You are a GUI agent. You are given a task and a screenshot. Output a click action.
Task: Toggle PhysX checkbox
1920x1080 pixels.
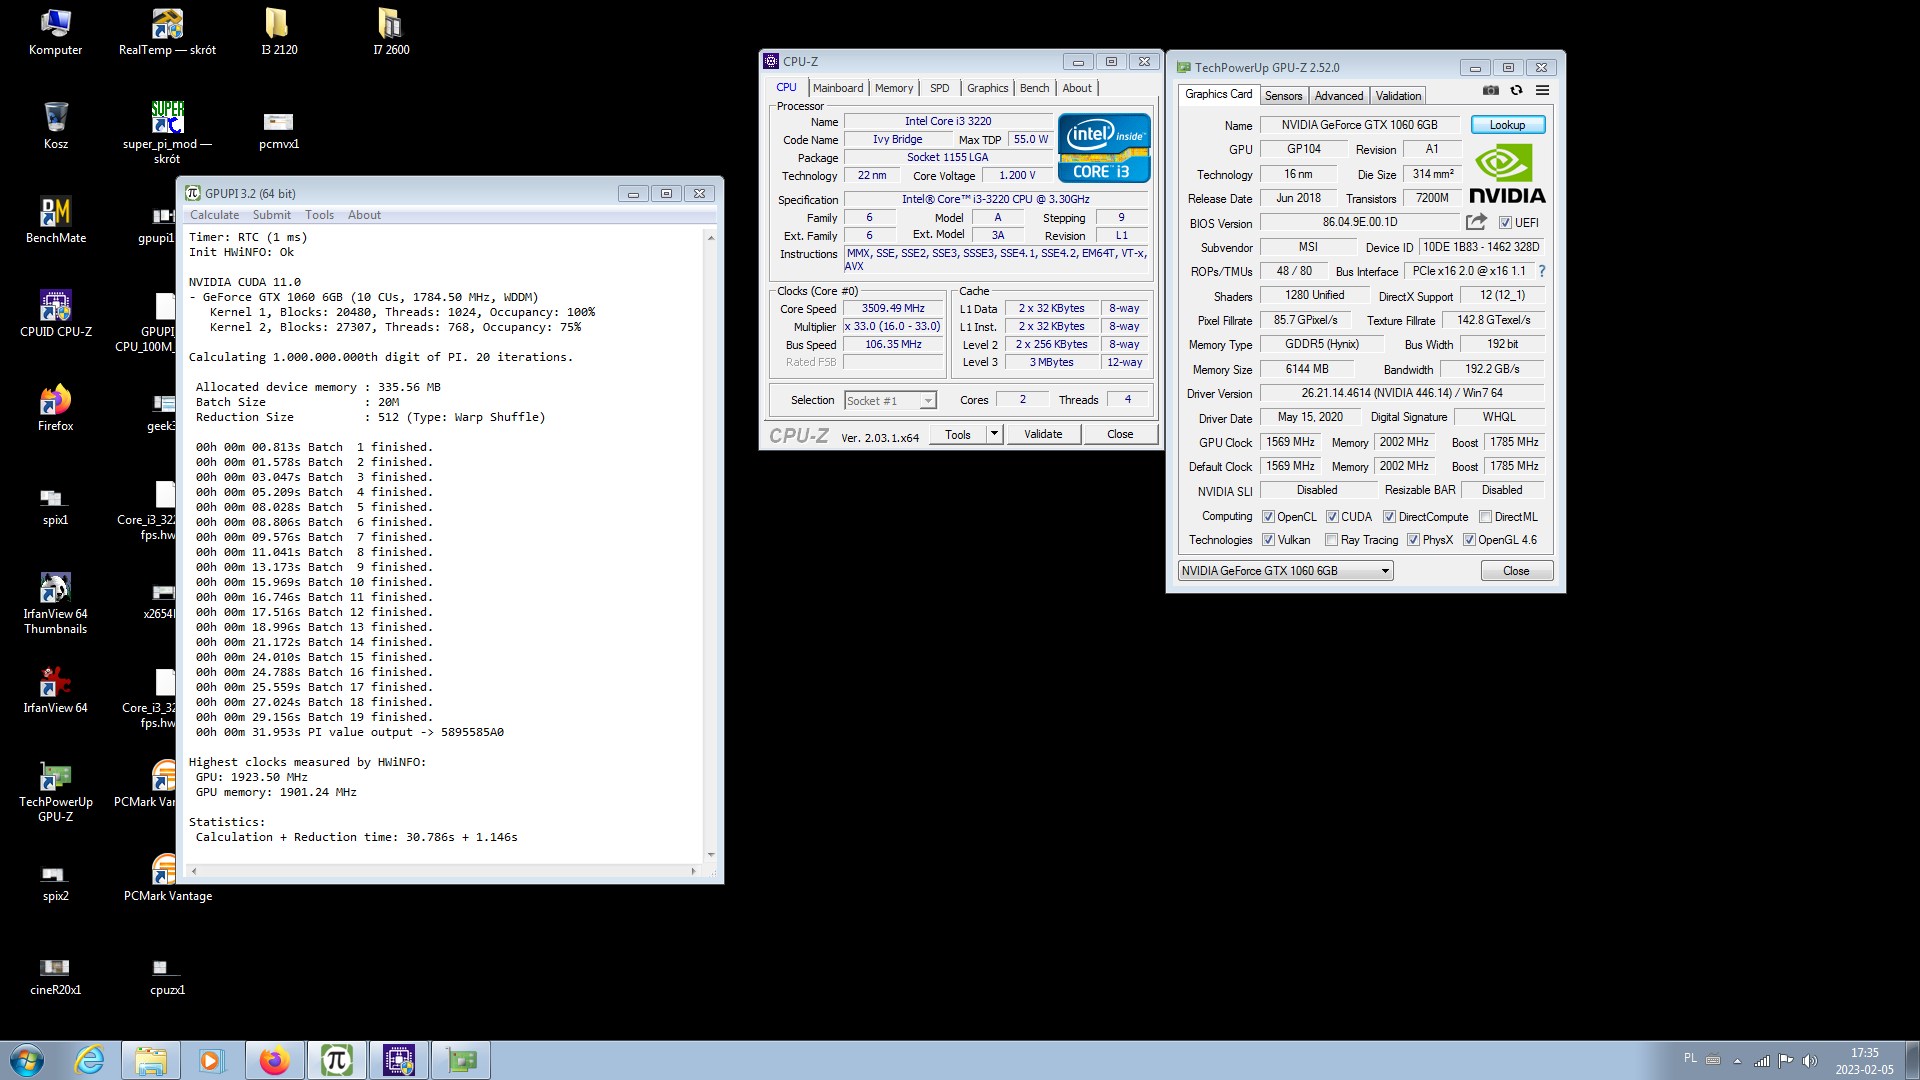pyautogui.click(x=1413, y=540)
